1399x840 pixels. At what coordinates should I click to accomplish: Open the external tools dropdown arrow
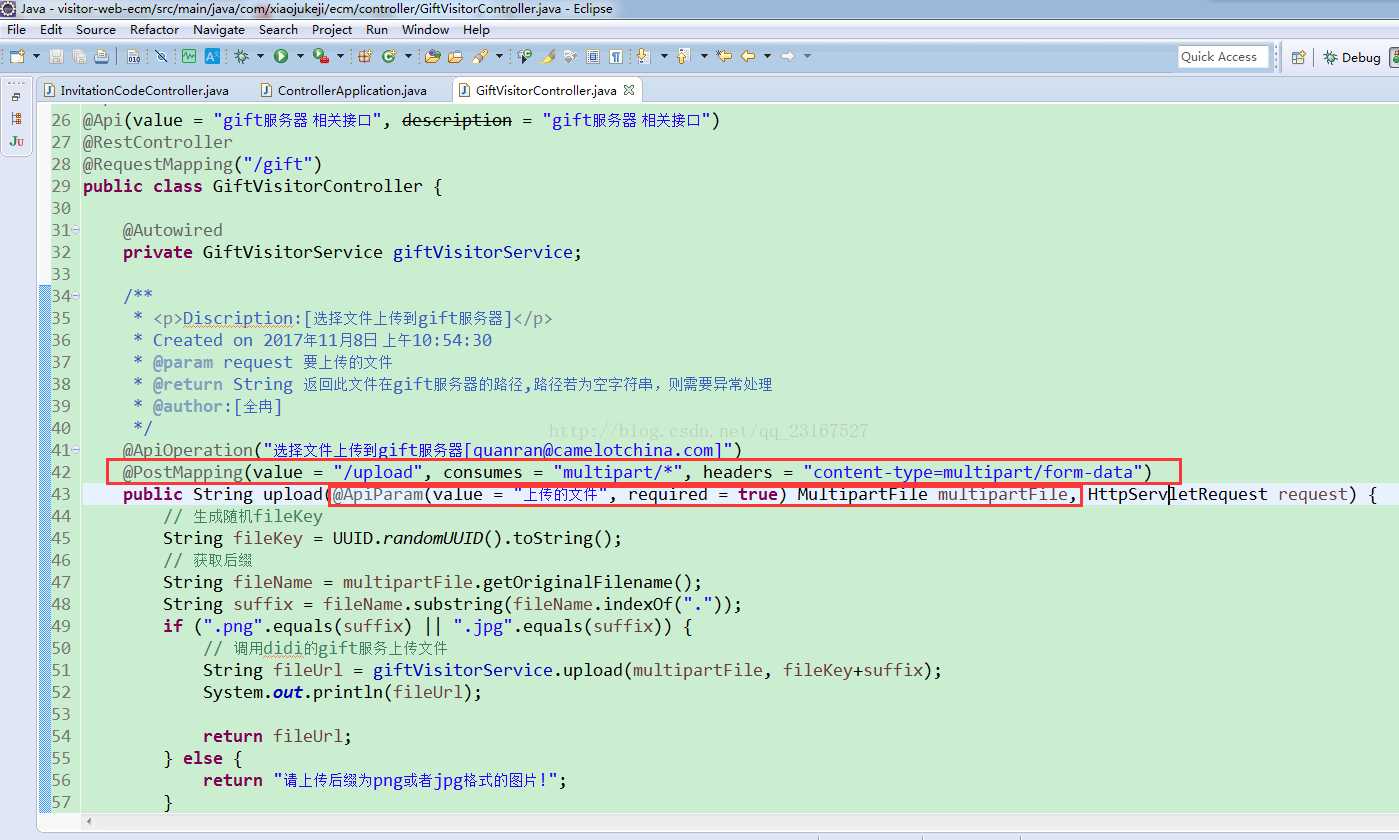coord(340,56)
